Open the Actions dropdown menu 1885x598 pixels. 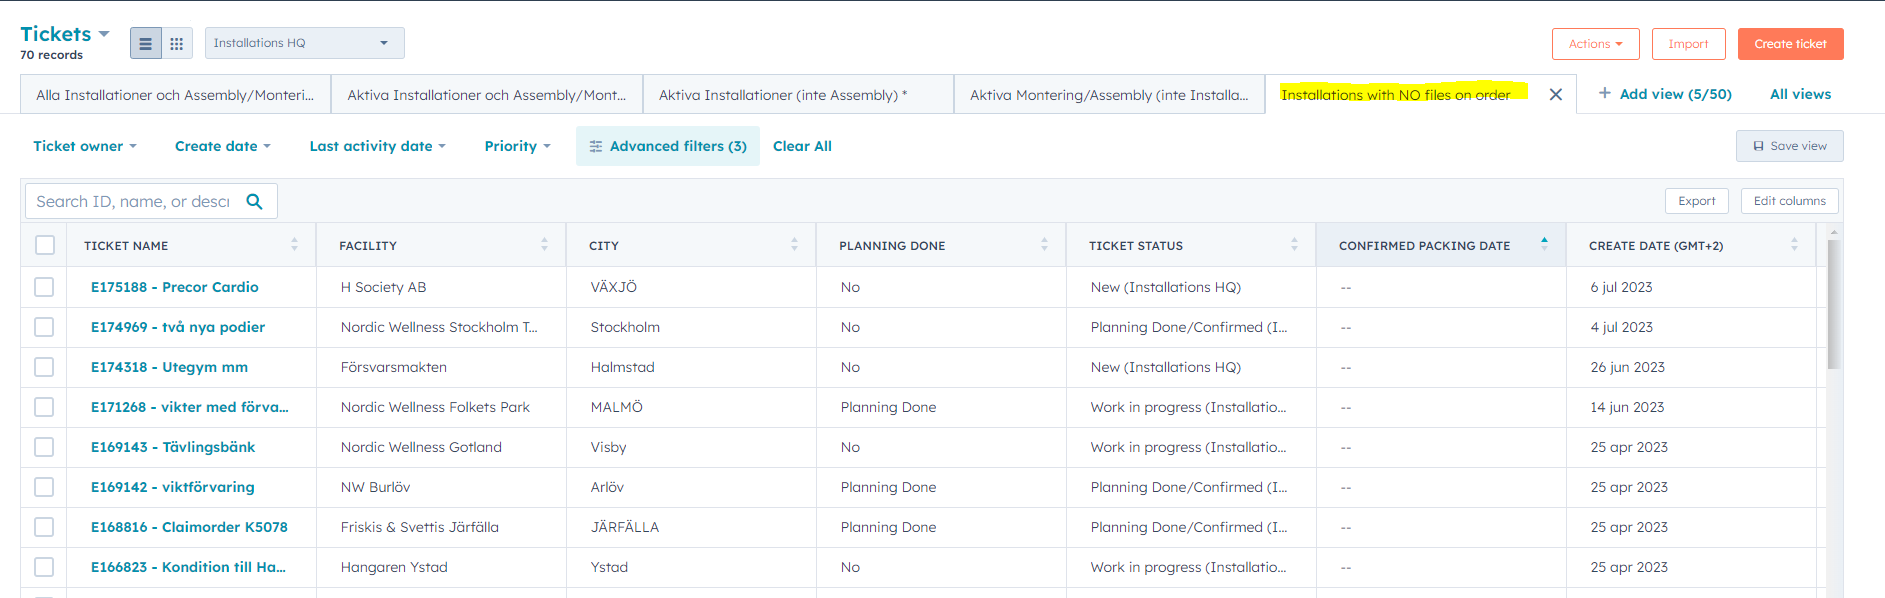click(x=1595, y=44)
